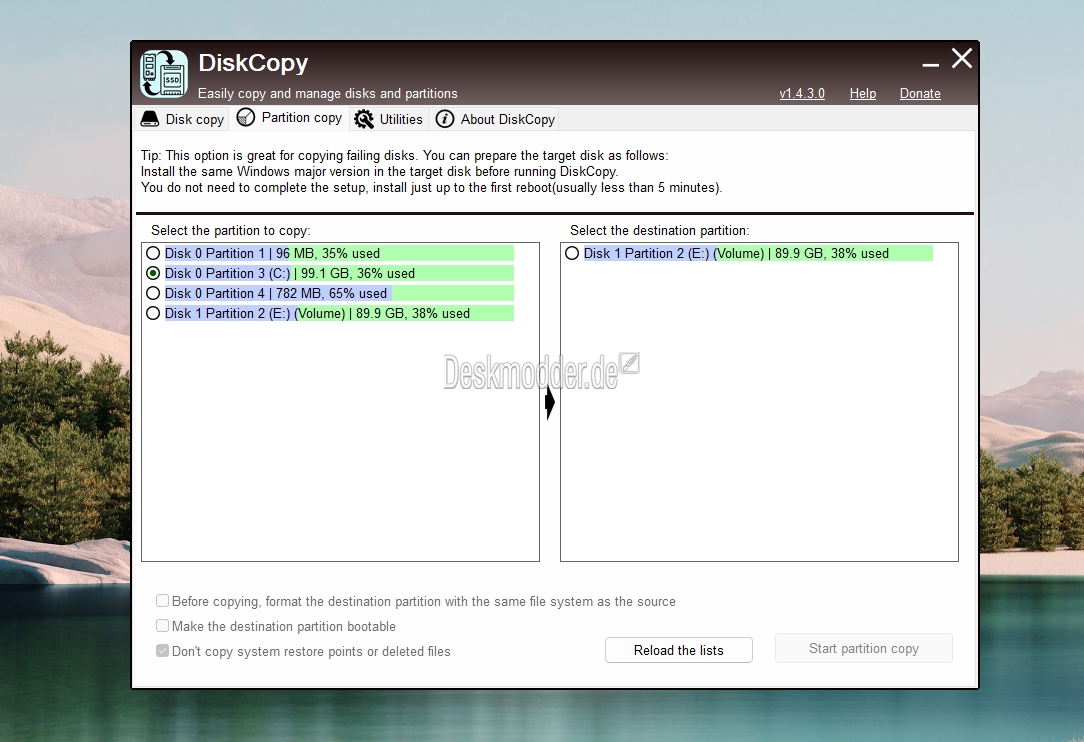This screenshot has height=742, width=1084.
Task: Select source Disk 0 Partition 3 (C:) radio
Action: [153, 273]
